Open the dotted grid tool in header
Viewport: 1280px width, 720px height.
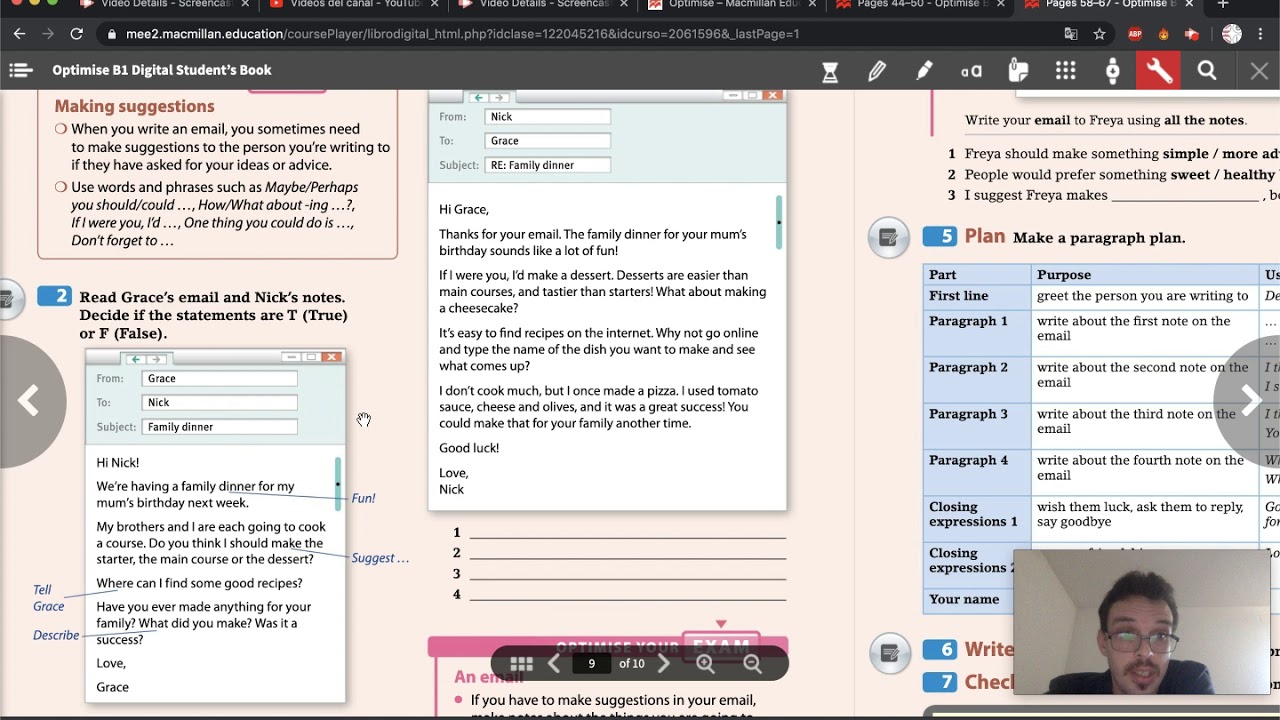coord(1065,71)
